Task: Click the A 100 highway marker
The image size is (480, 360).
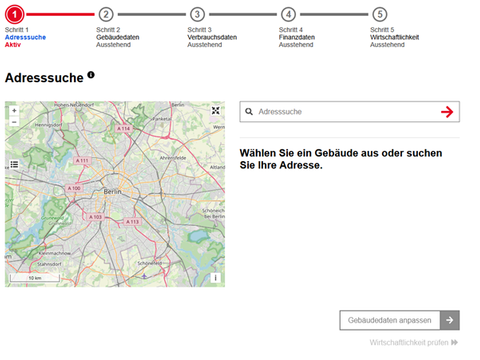Action: point(74,188)
